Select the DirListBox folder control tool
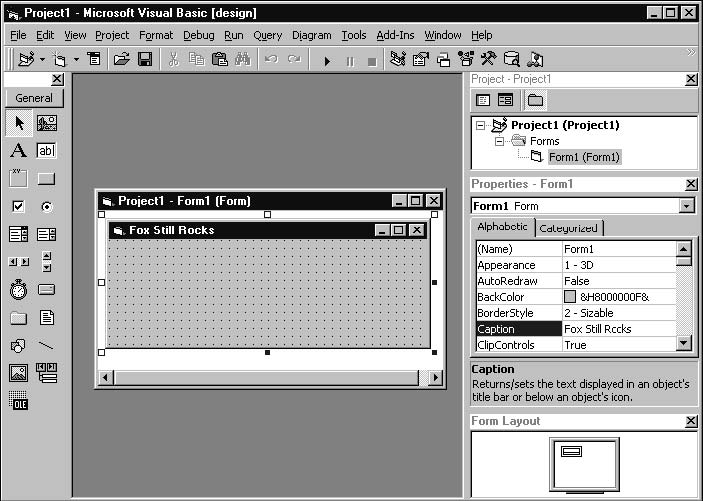 (18, 318)
